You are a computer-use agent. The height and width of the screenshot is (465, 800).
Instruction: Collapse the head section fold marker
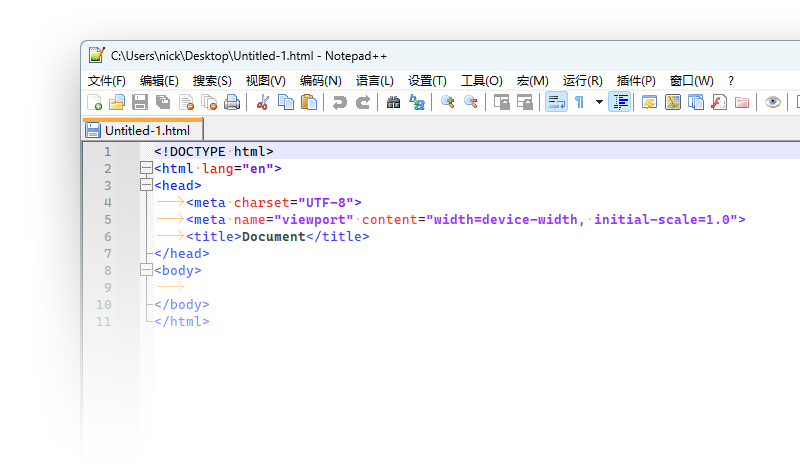pyautogui.click(x=147, y=186)
